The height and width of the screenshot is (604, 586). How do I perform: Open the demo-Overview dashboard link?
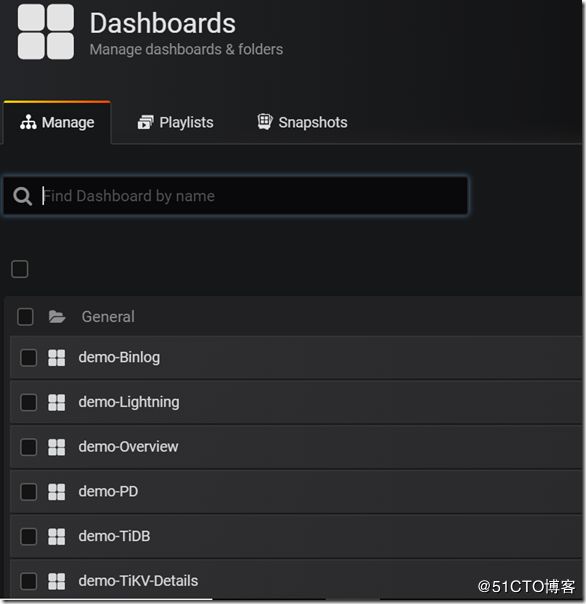tap(128, 447)
